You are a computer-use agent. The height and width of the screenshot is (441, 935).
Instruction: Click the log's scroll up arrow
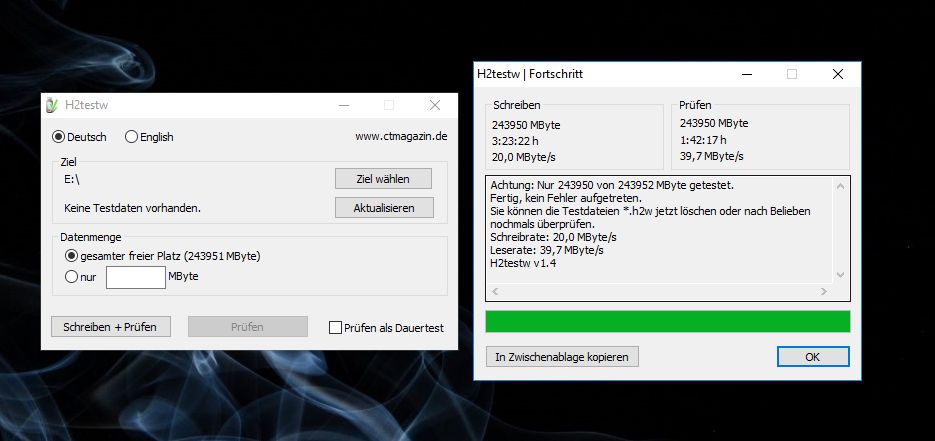pos(840,186)
